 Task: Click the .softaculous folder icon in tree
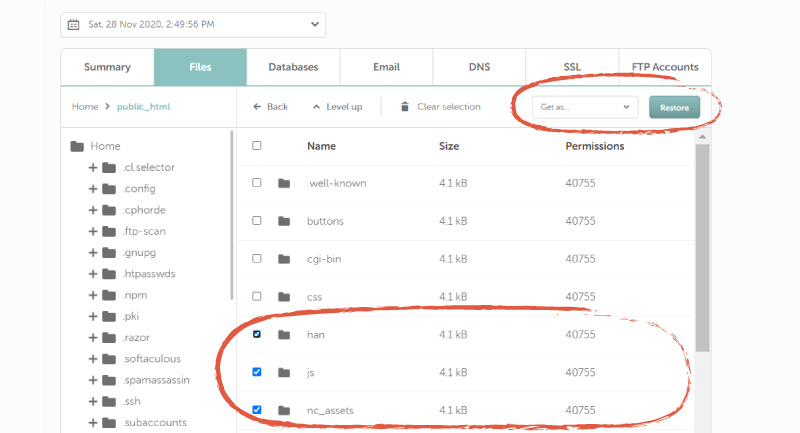(109, 359)
